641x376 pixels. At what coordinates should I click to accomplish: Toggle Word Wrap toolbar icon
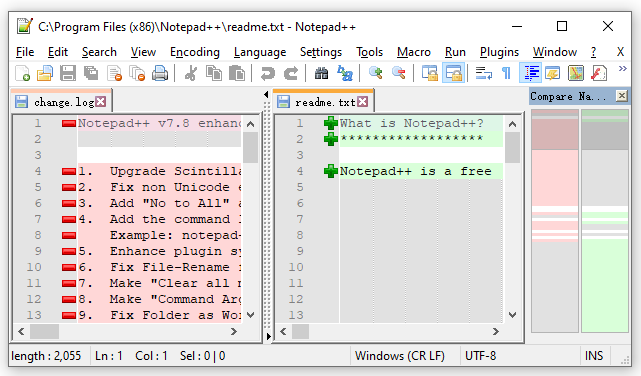click(x=484, y=74)
